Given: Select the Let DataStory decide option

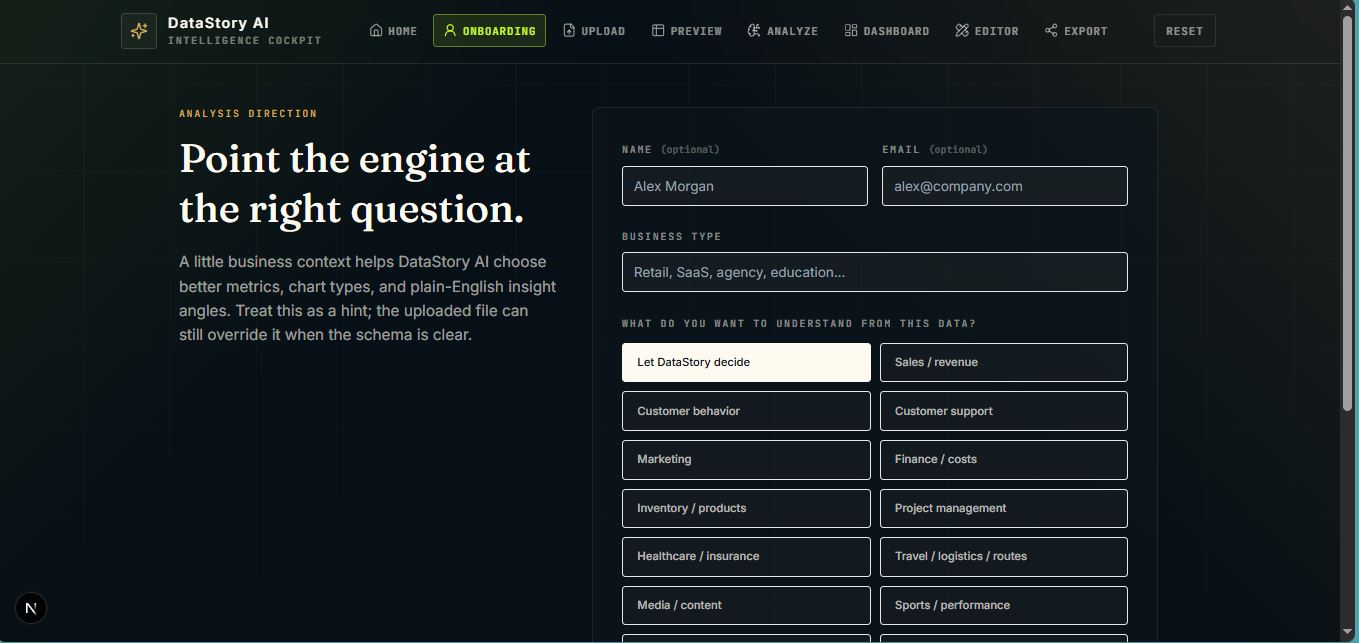Looking at the screenshot, I should tap(746, 362).
